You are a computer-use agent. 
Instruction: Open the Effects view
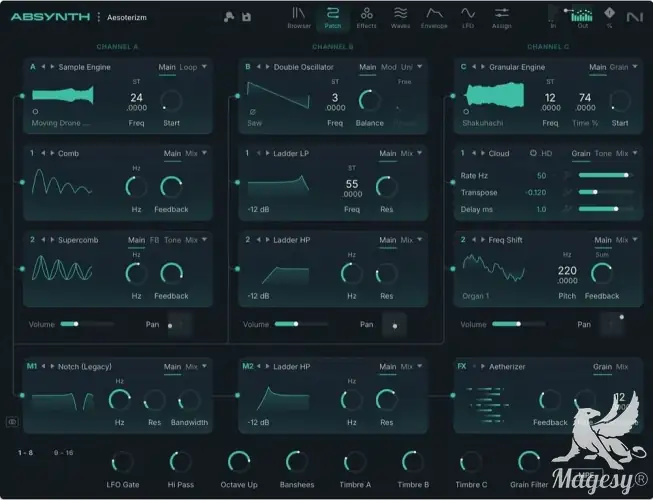pyautogui.click(x=366, y=17)
